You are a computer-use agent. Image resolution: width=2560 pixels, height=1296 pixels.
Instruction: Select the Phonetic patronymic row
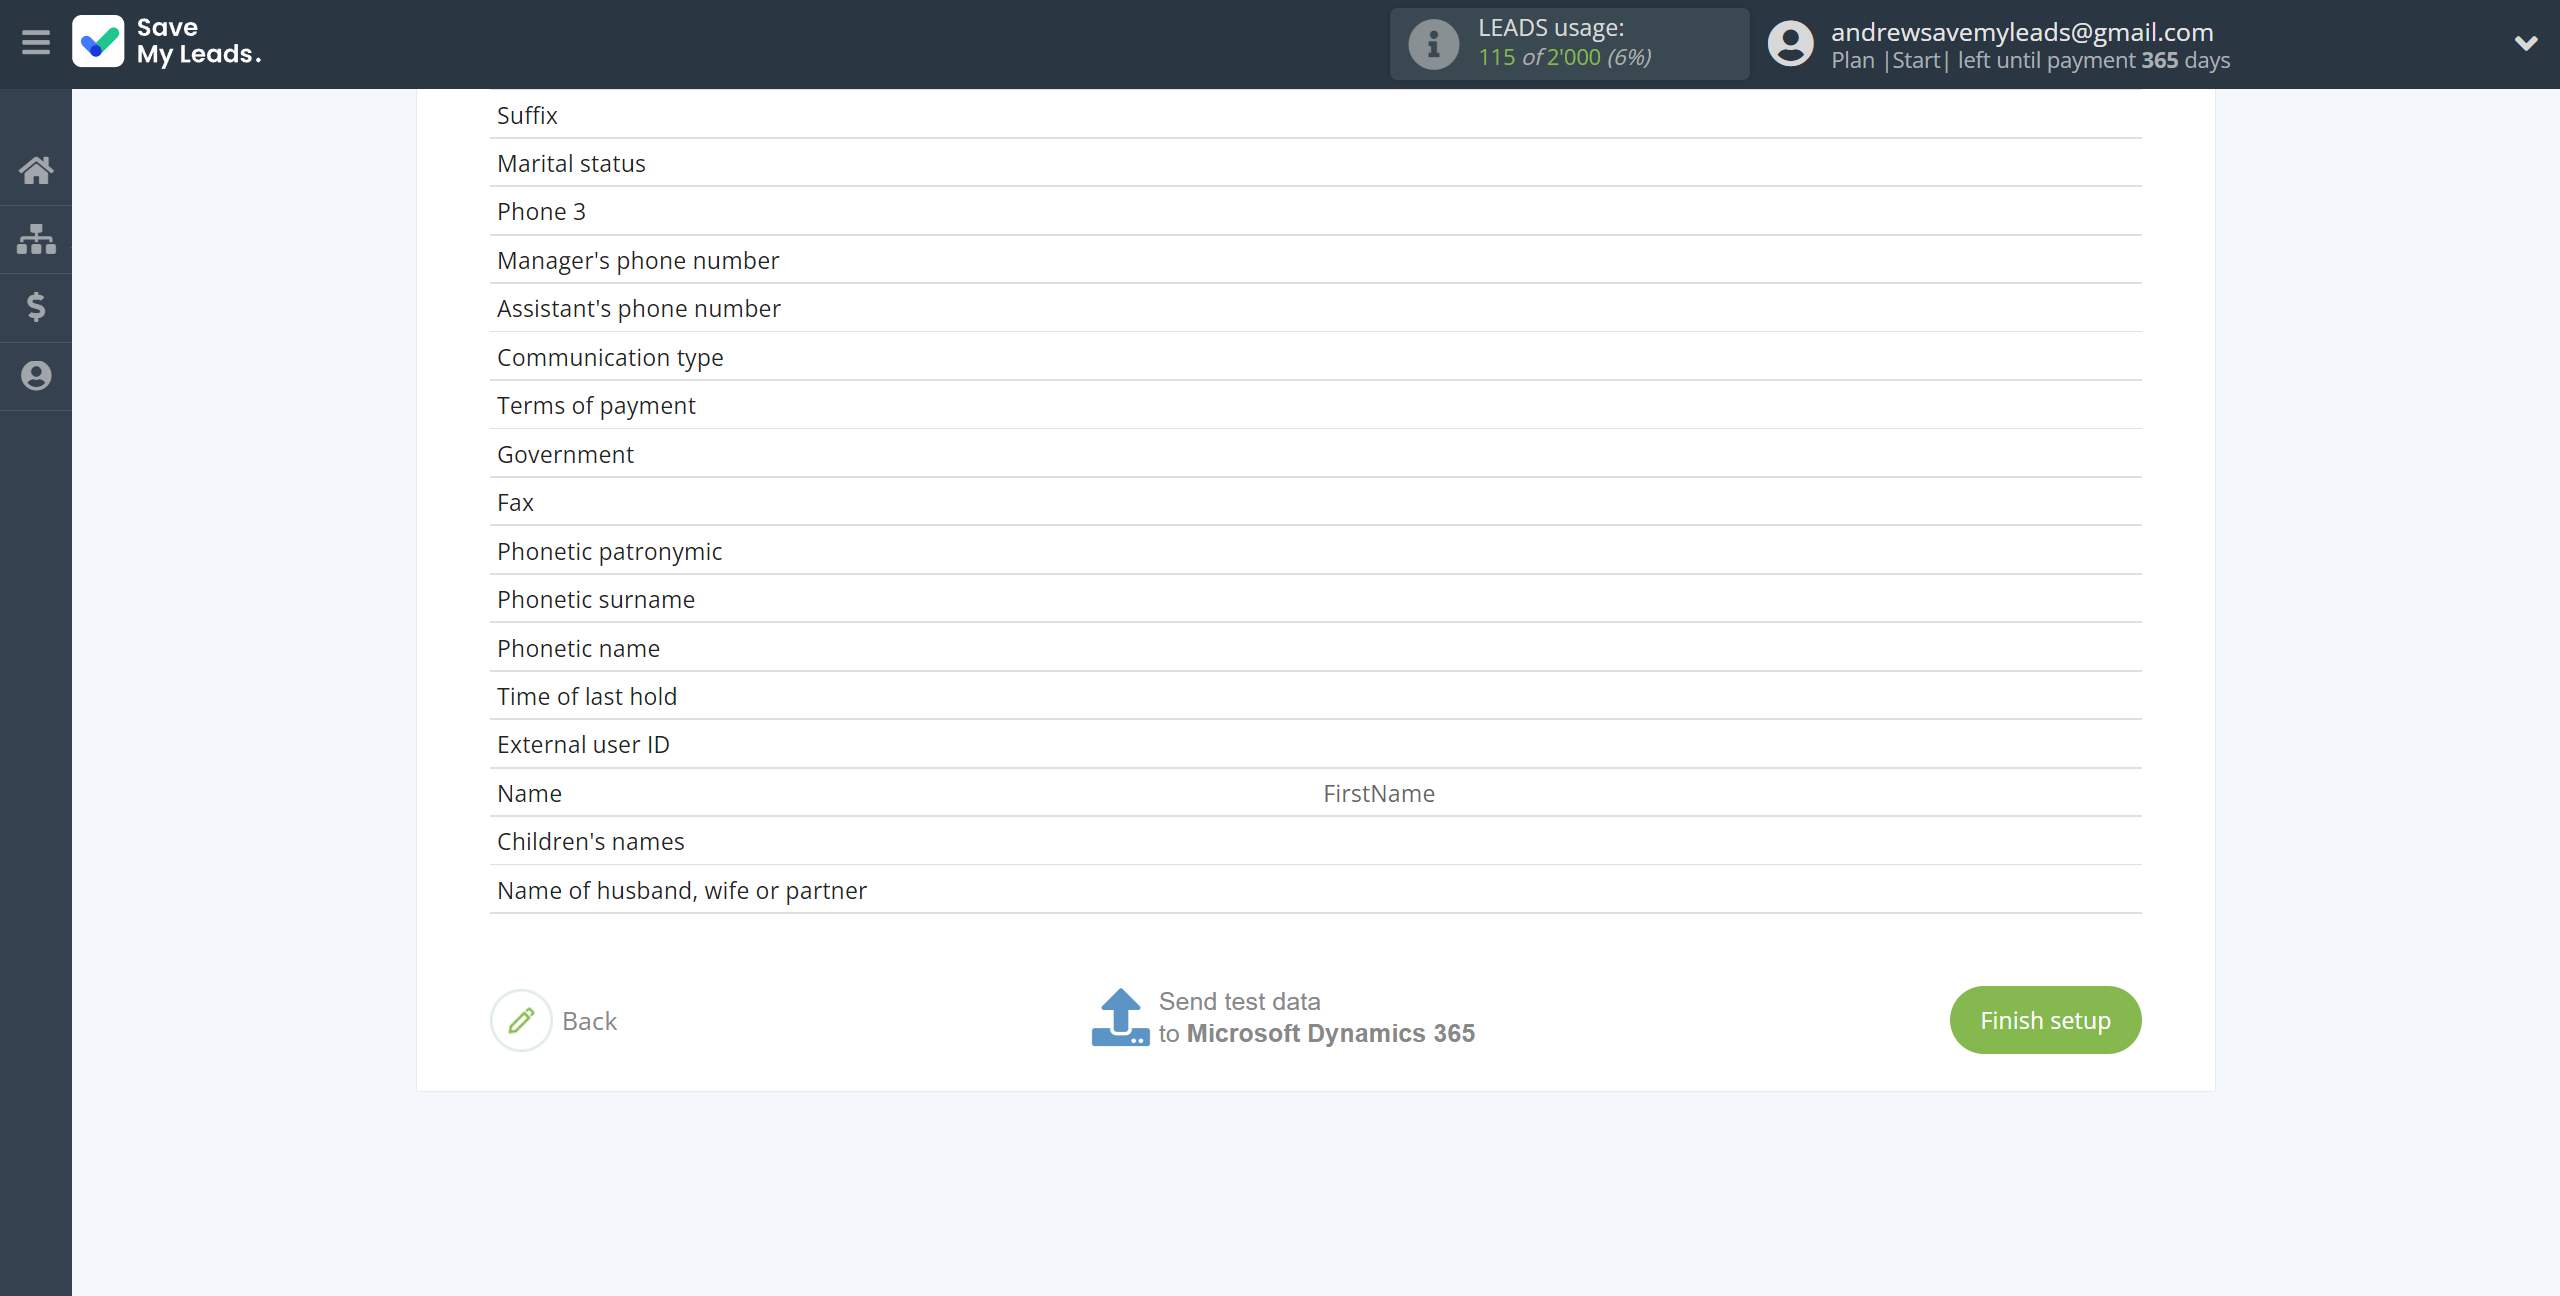(x=1315, y=551)
